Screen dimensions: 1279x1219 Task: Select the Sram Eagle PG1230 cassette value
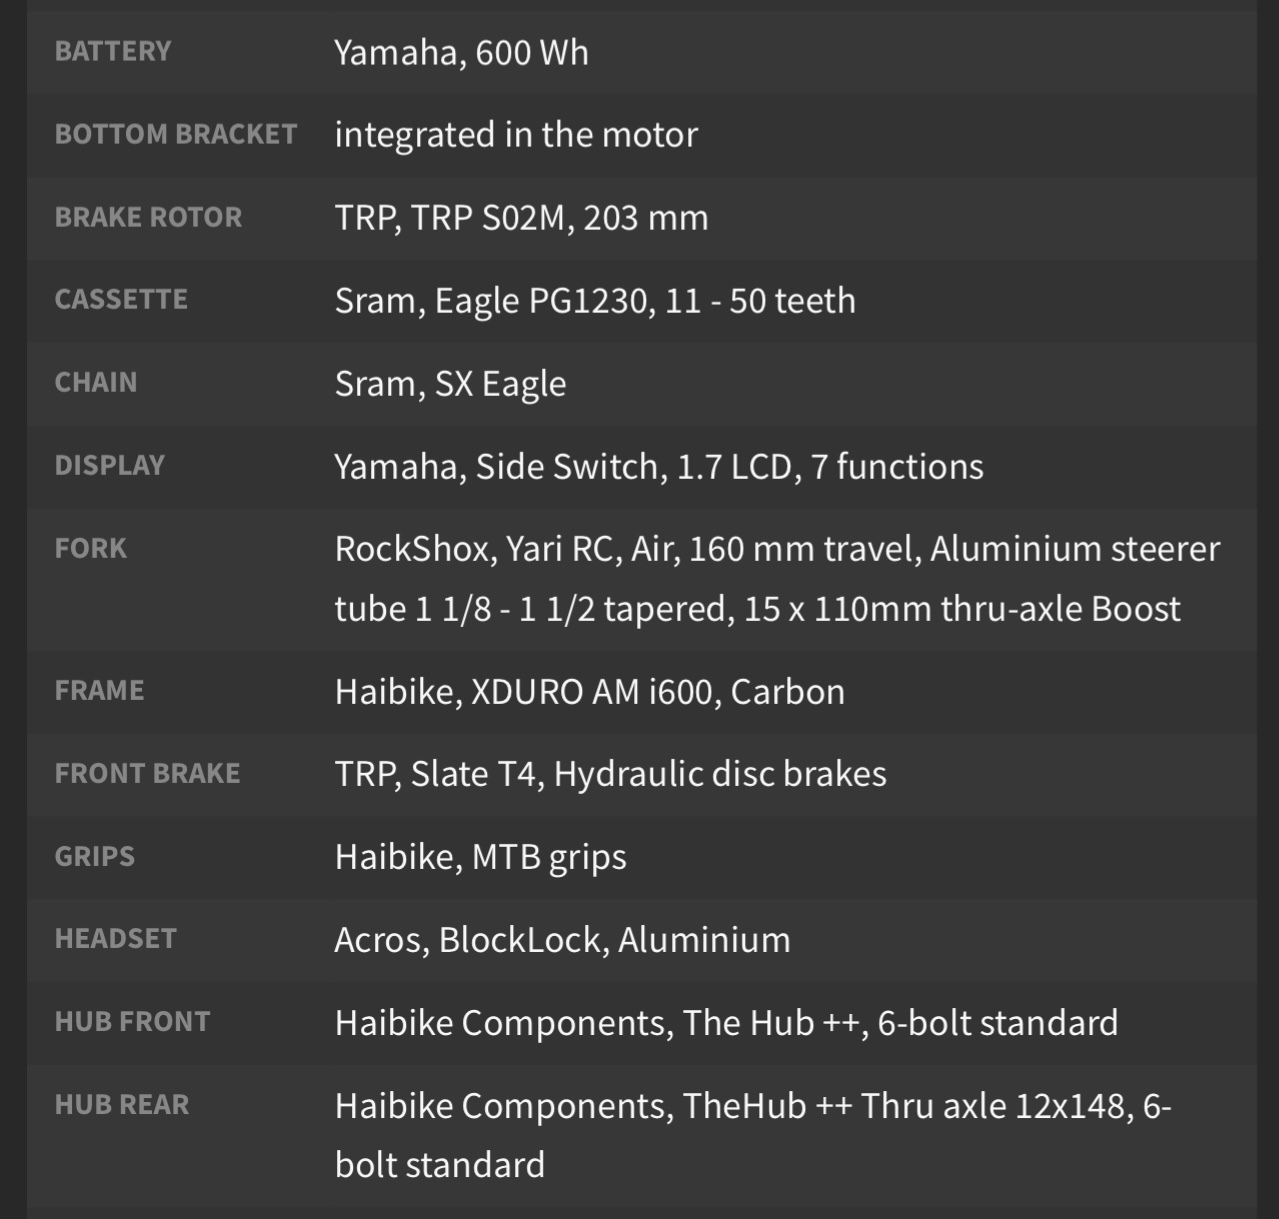pos(595,301)
